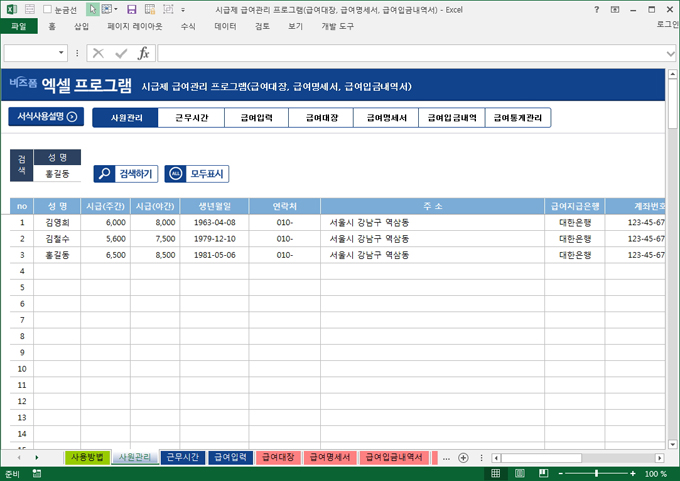Toggle the 눈금선 gridlines checkbox
This screenshot has width=680, height=481.
pos(47,9)
